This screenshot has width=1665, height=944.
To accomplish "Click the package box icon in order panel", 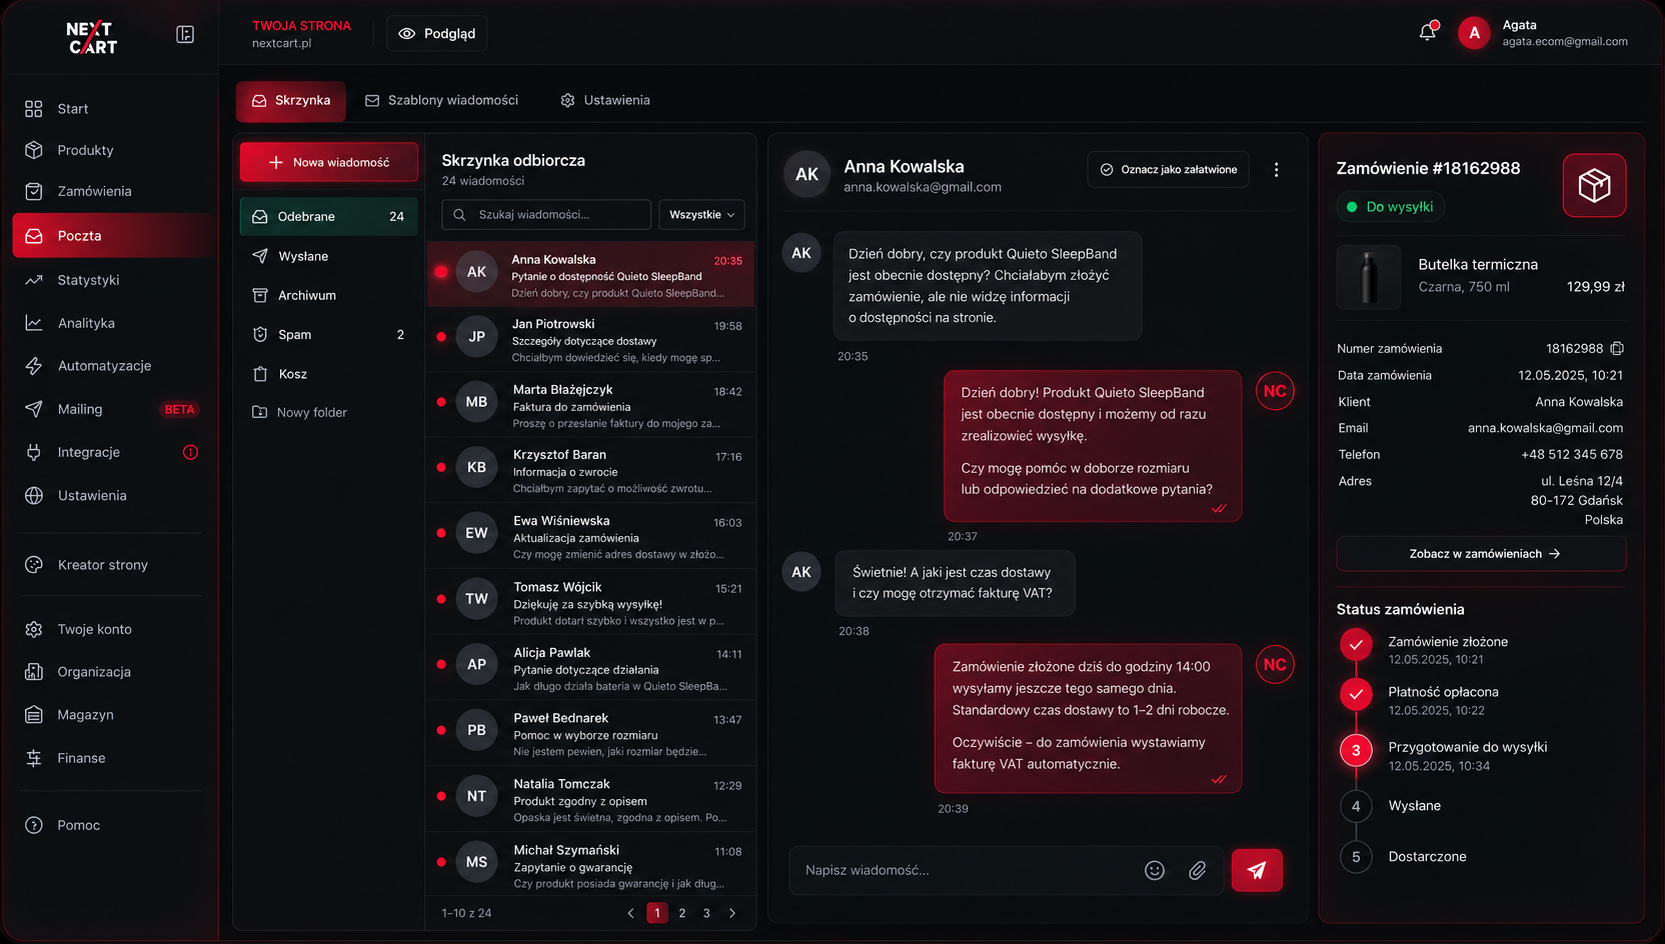I will [x=1594, y=185].
